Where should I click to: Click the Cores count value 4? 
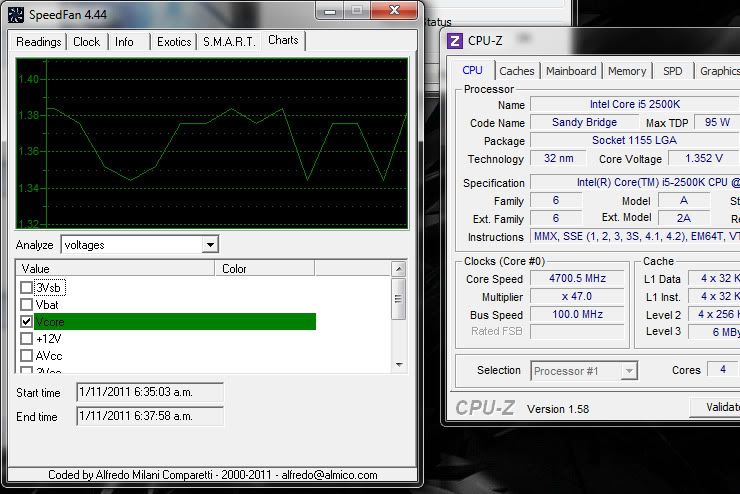723,370
